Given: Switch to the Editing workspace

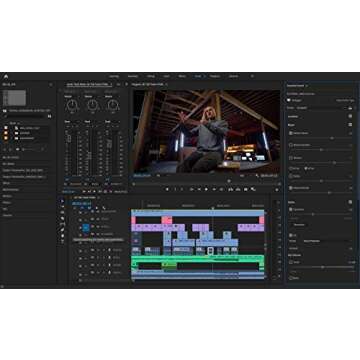Looking at the screenshot, I should pyautogui.click(x=151, y=76).
